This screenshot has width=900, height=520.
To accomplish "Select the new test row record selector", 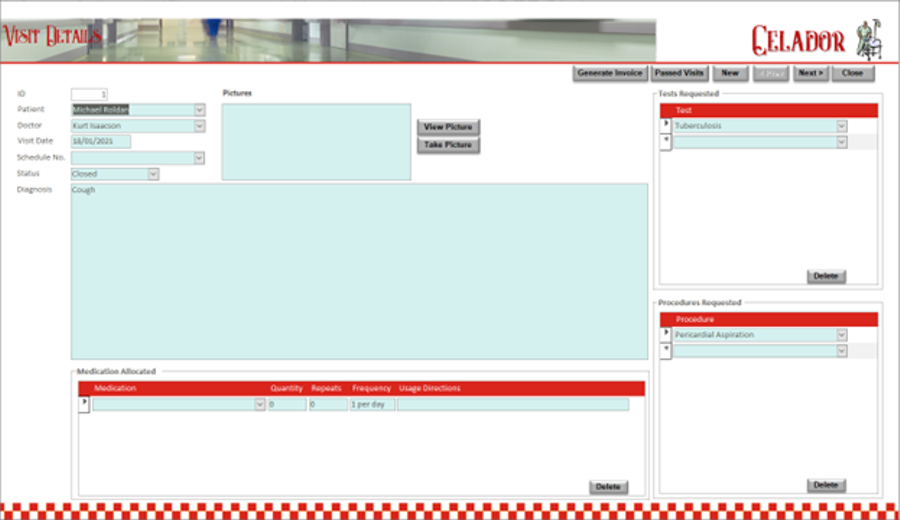I will 666,142.
